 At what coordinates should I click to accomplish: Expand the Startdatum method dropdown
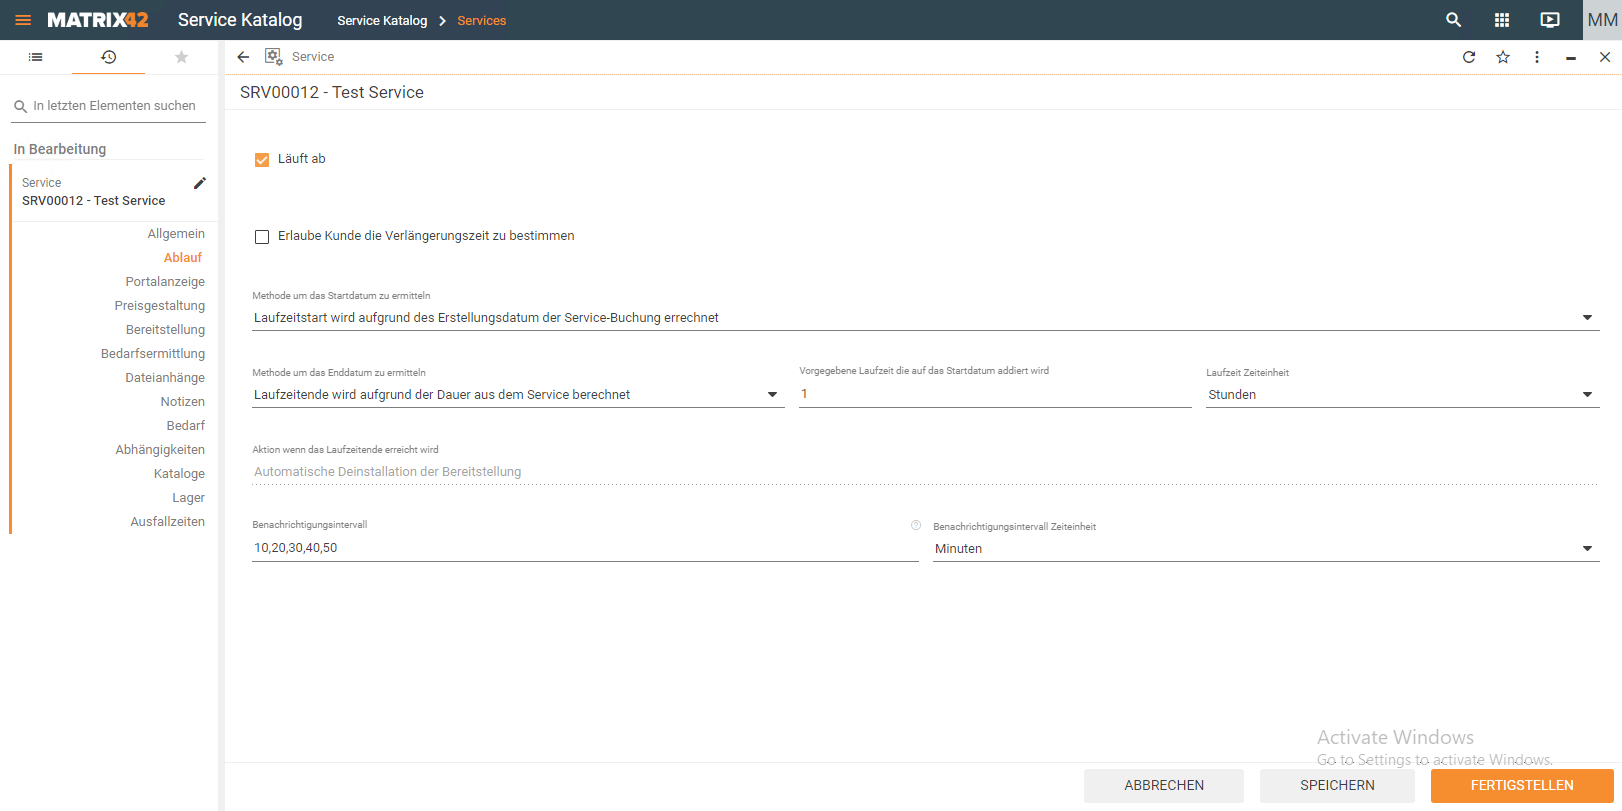pos(1586,318)
